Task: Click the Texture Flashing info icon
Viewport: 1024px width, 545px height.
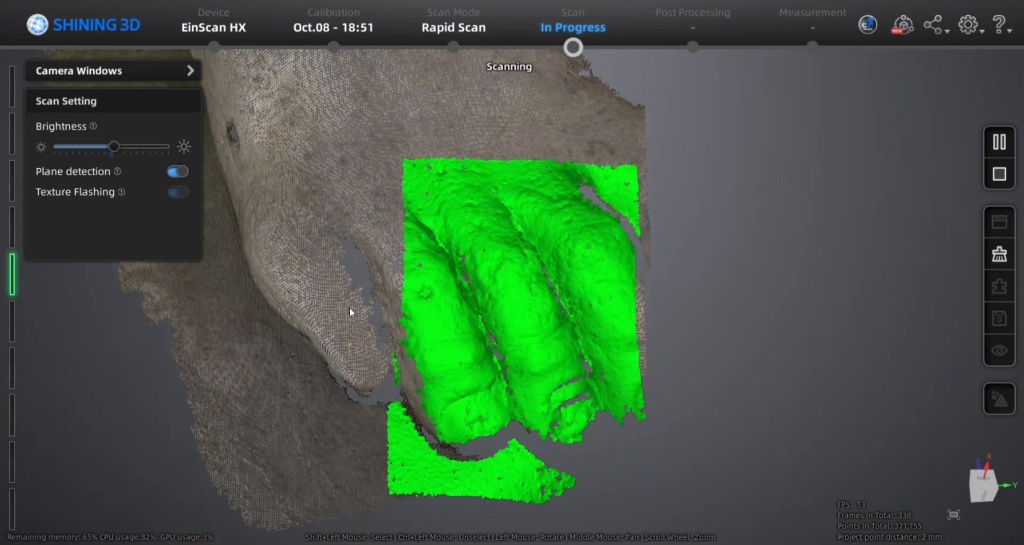Action: [121, 192]
